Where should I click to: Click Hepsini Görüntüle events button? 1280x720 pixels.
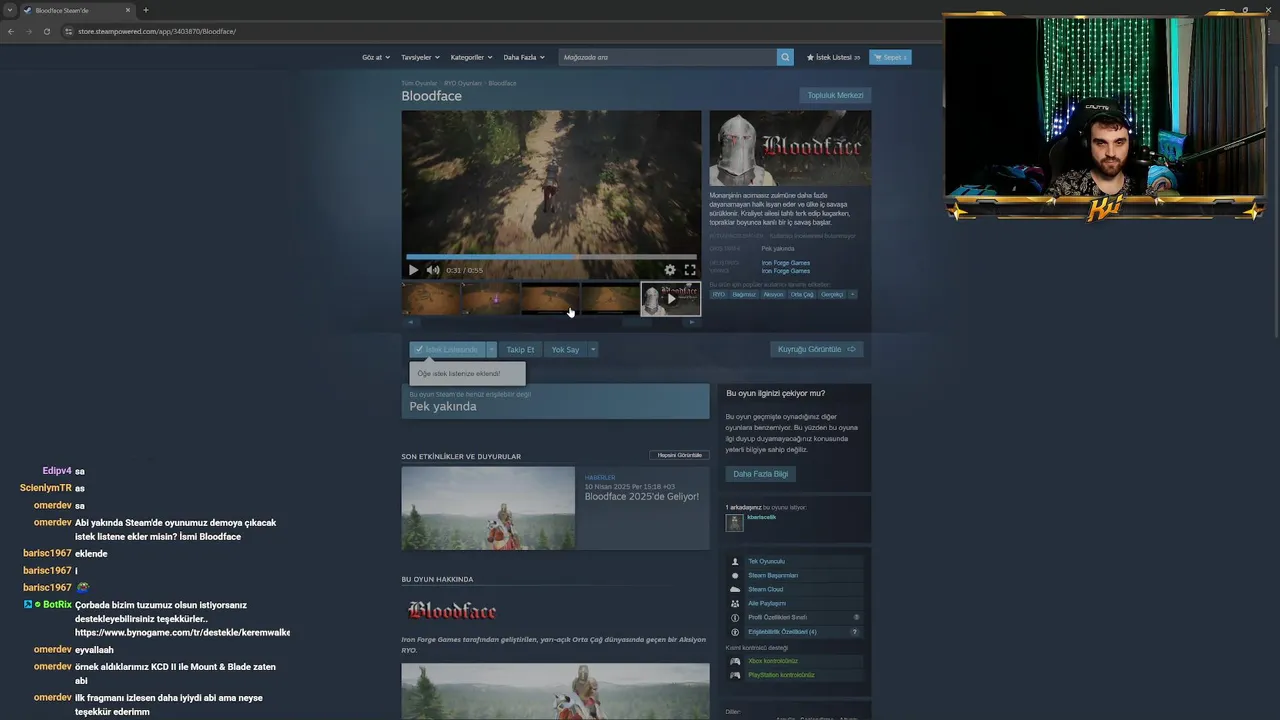click(x=679, y=455)
